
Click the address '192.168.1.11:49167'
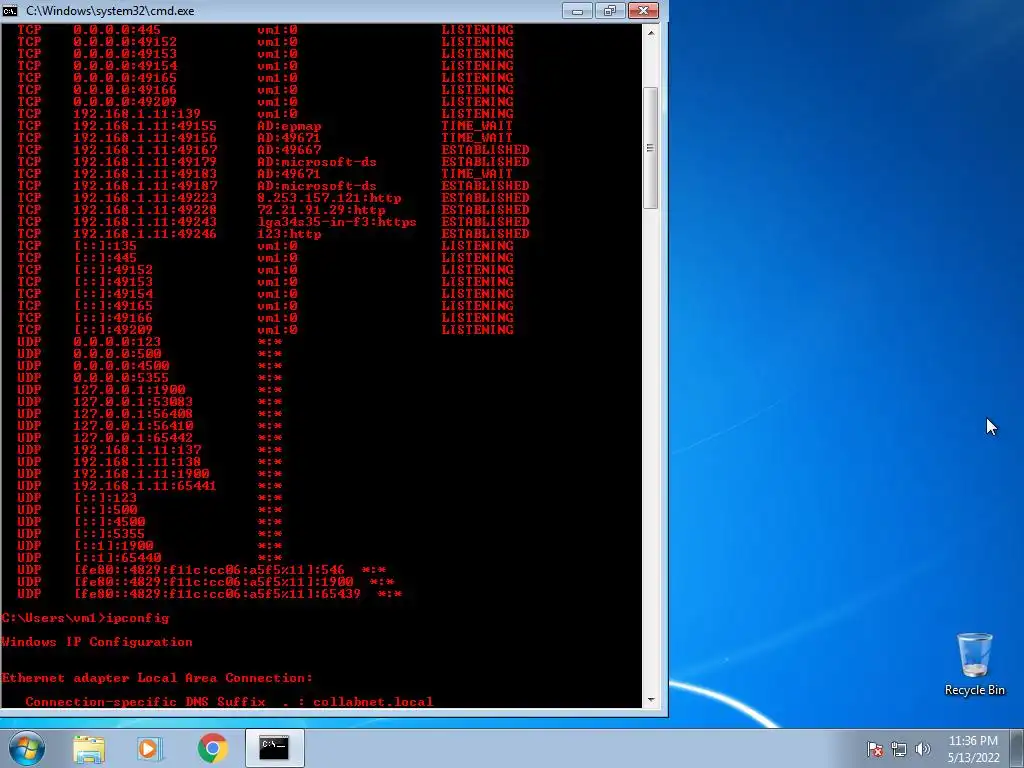144,150
